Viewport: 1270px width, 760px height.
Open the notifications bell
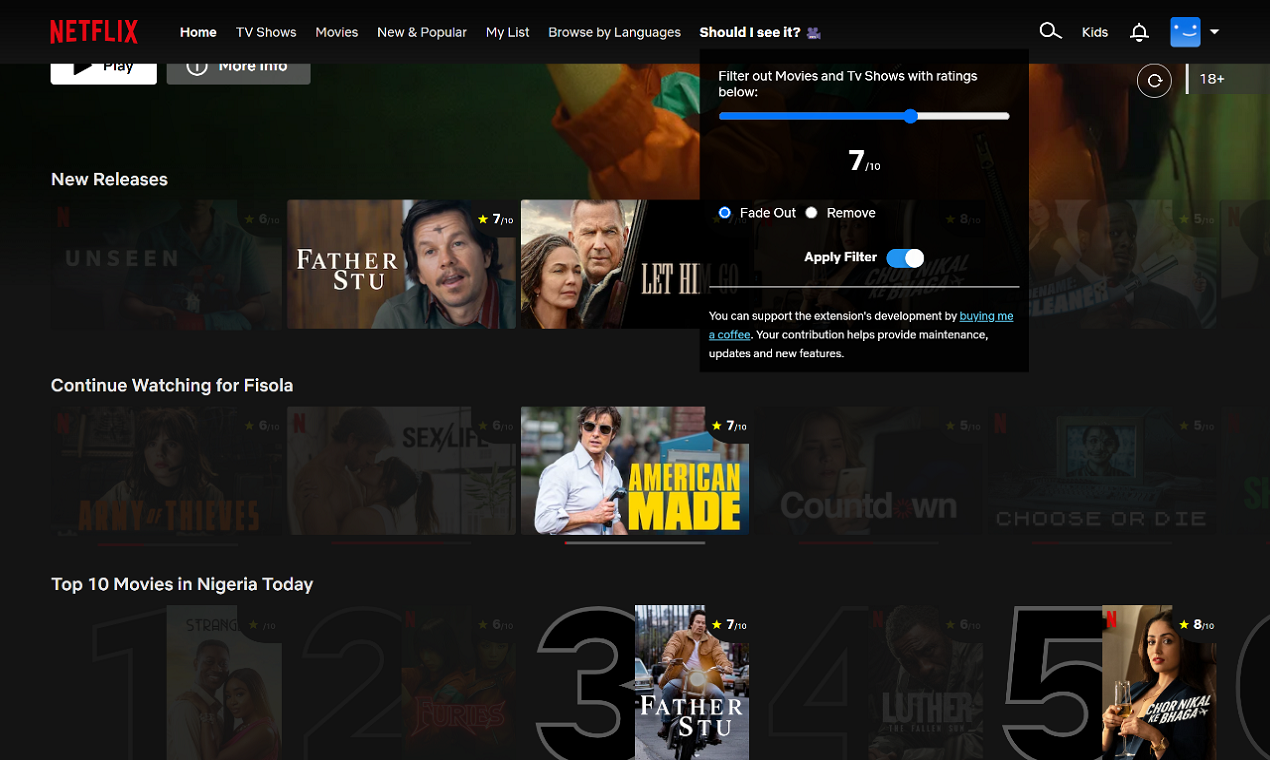tap(1139, 32)
